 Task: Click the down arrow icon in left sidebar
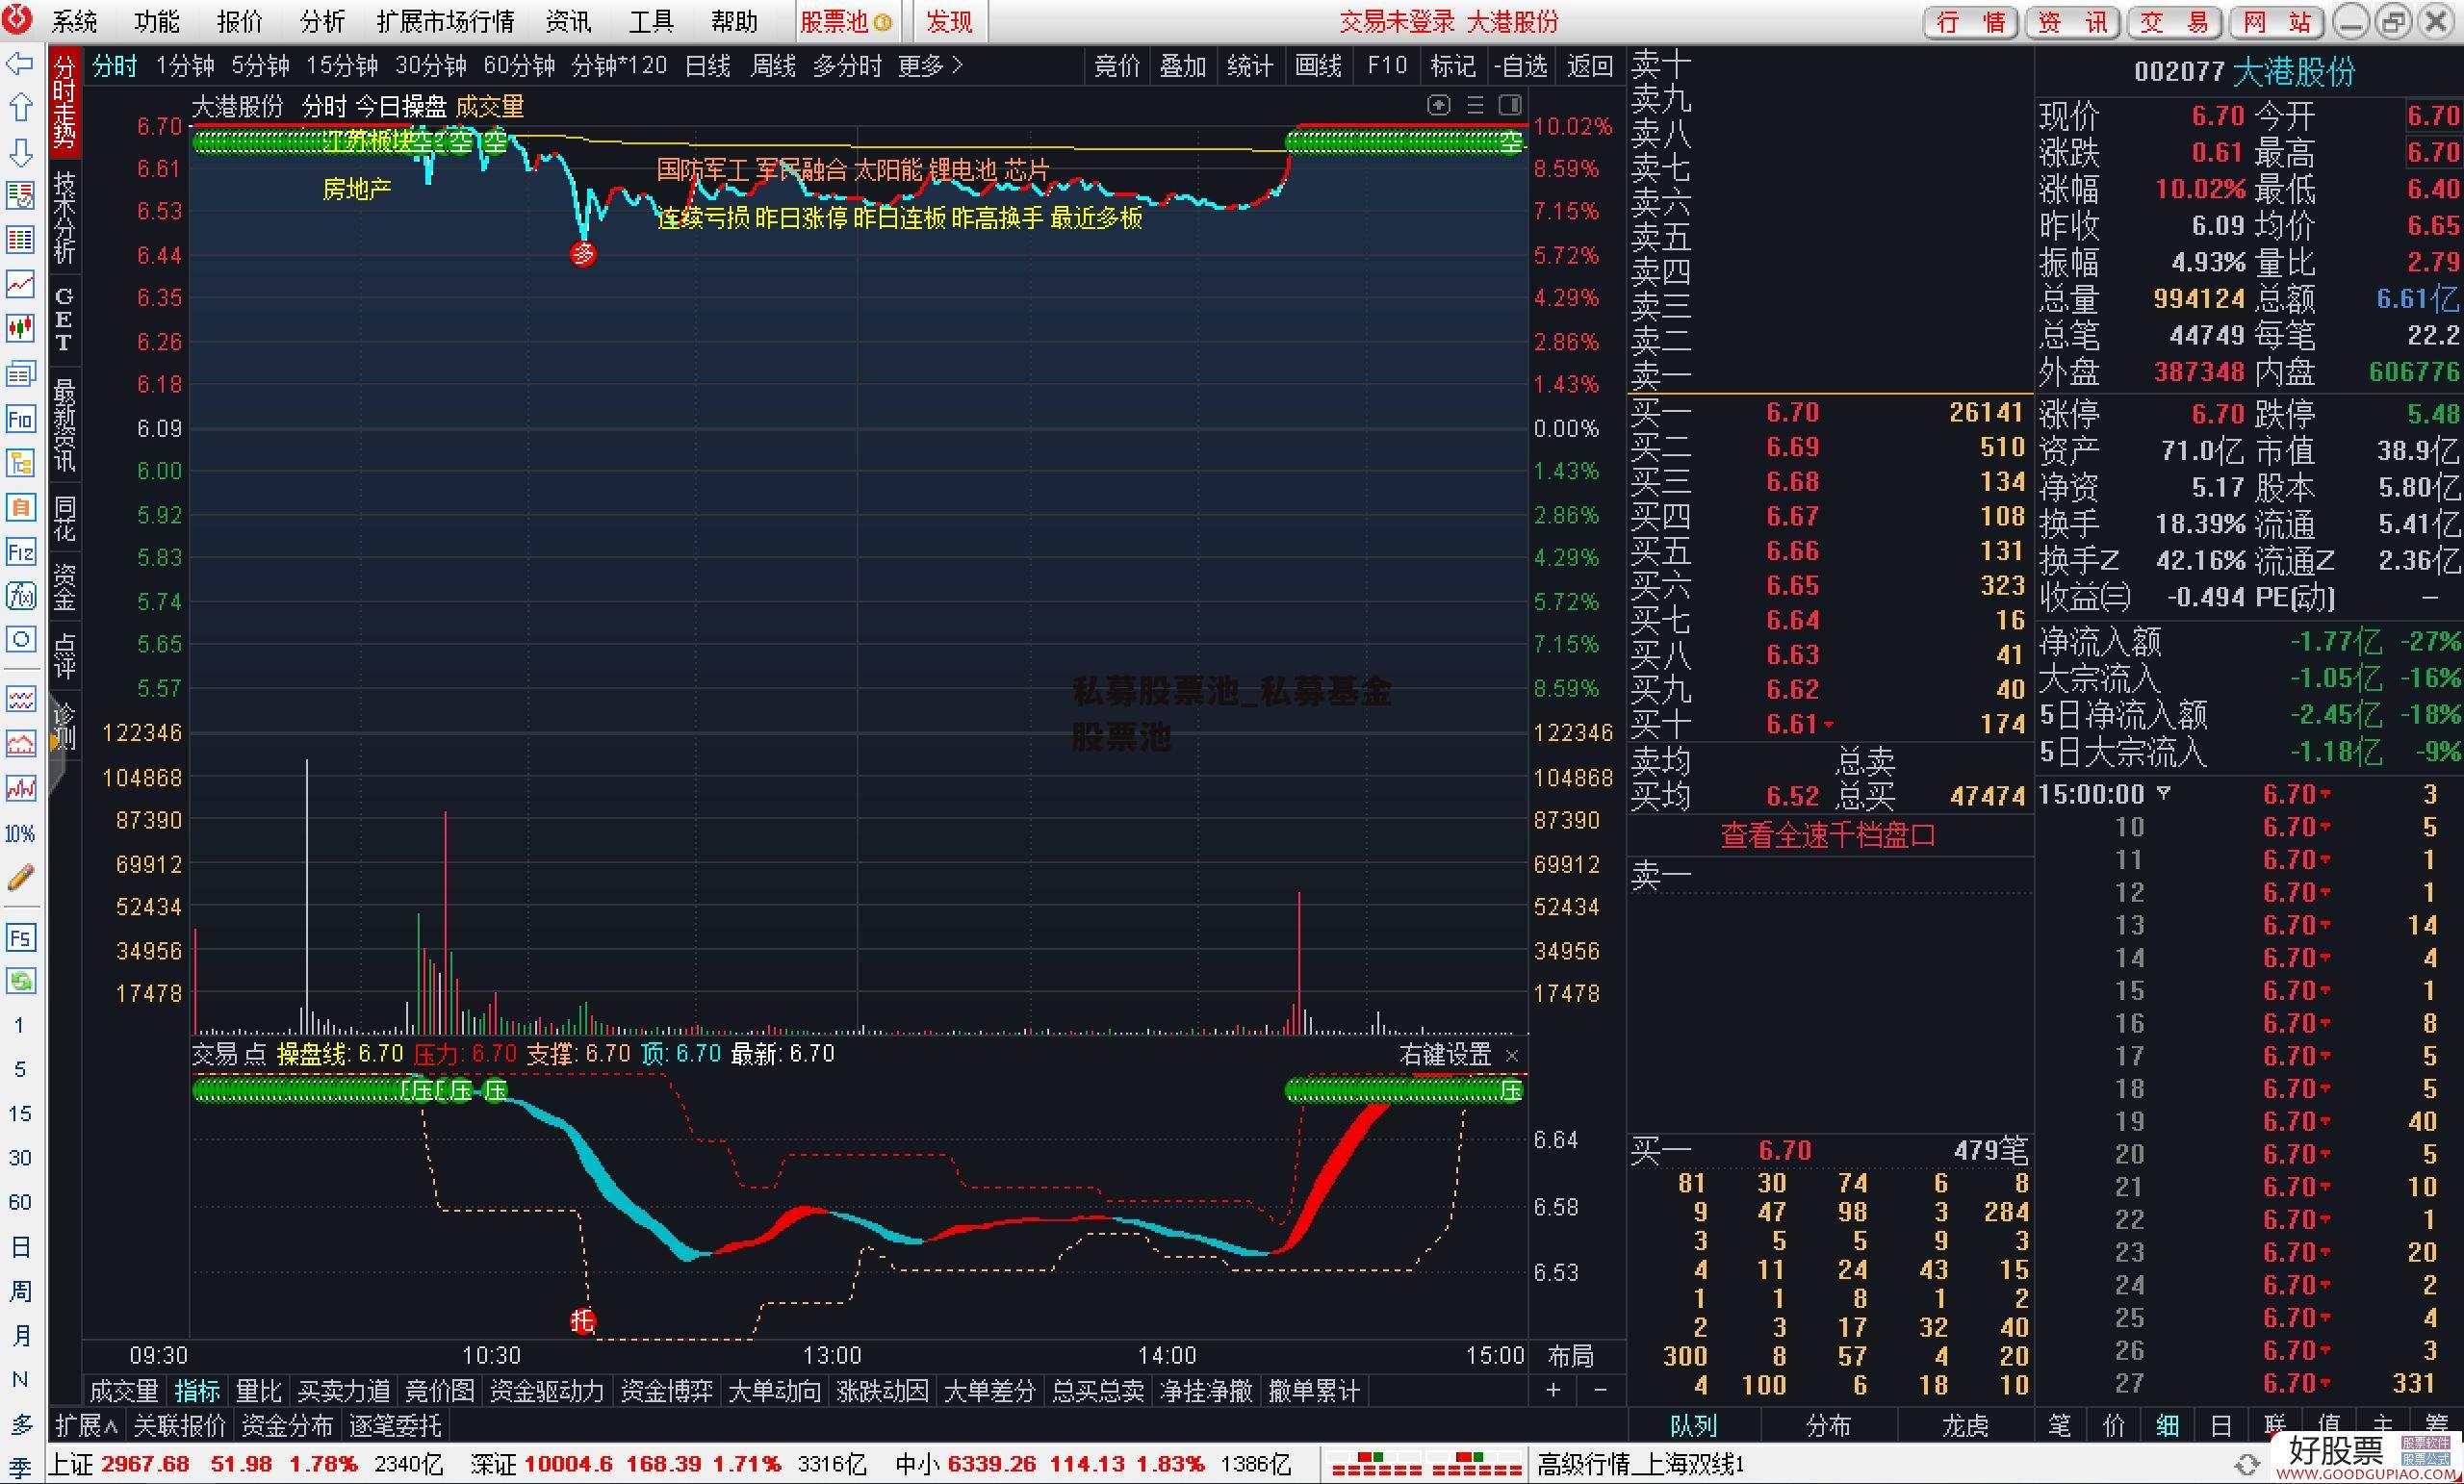pyautogui.click(x=20, y=152)
